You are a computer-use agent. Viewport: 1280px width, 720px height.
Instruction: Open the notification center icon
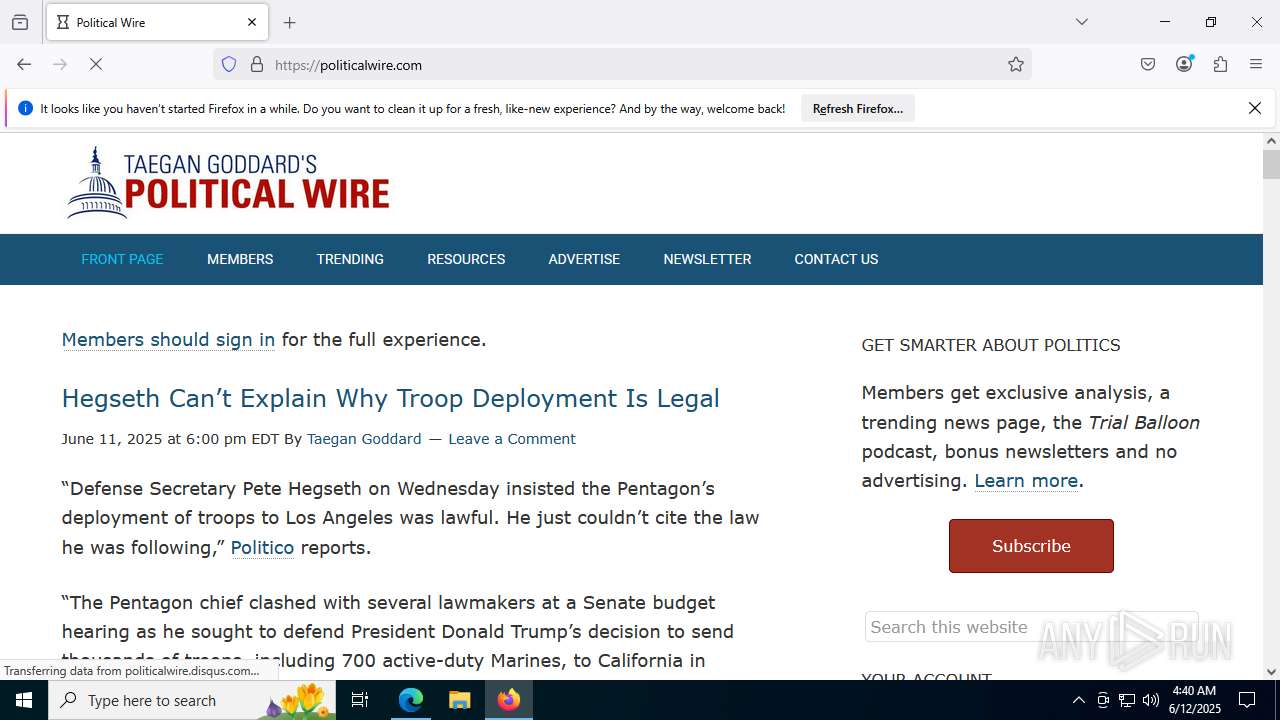tap(1248, 700)
